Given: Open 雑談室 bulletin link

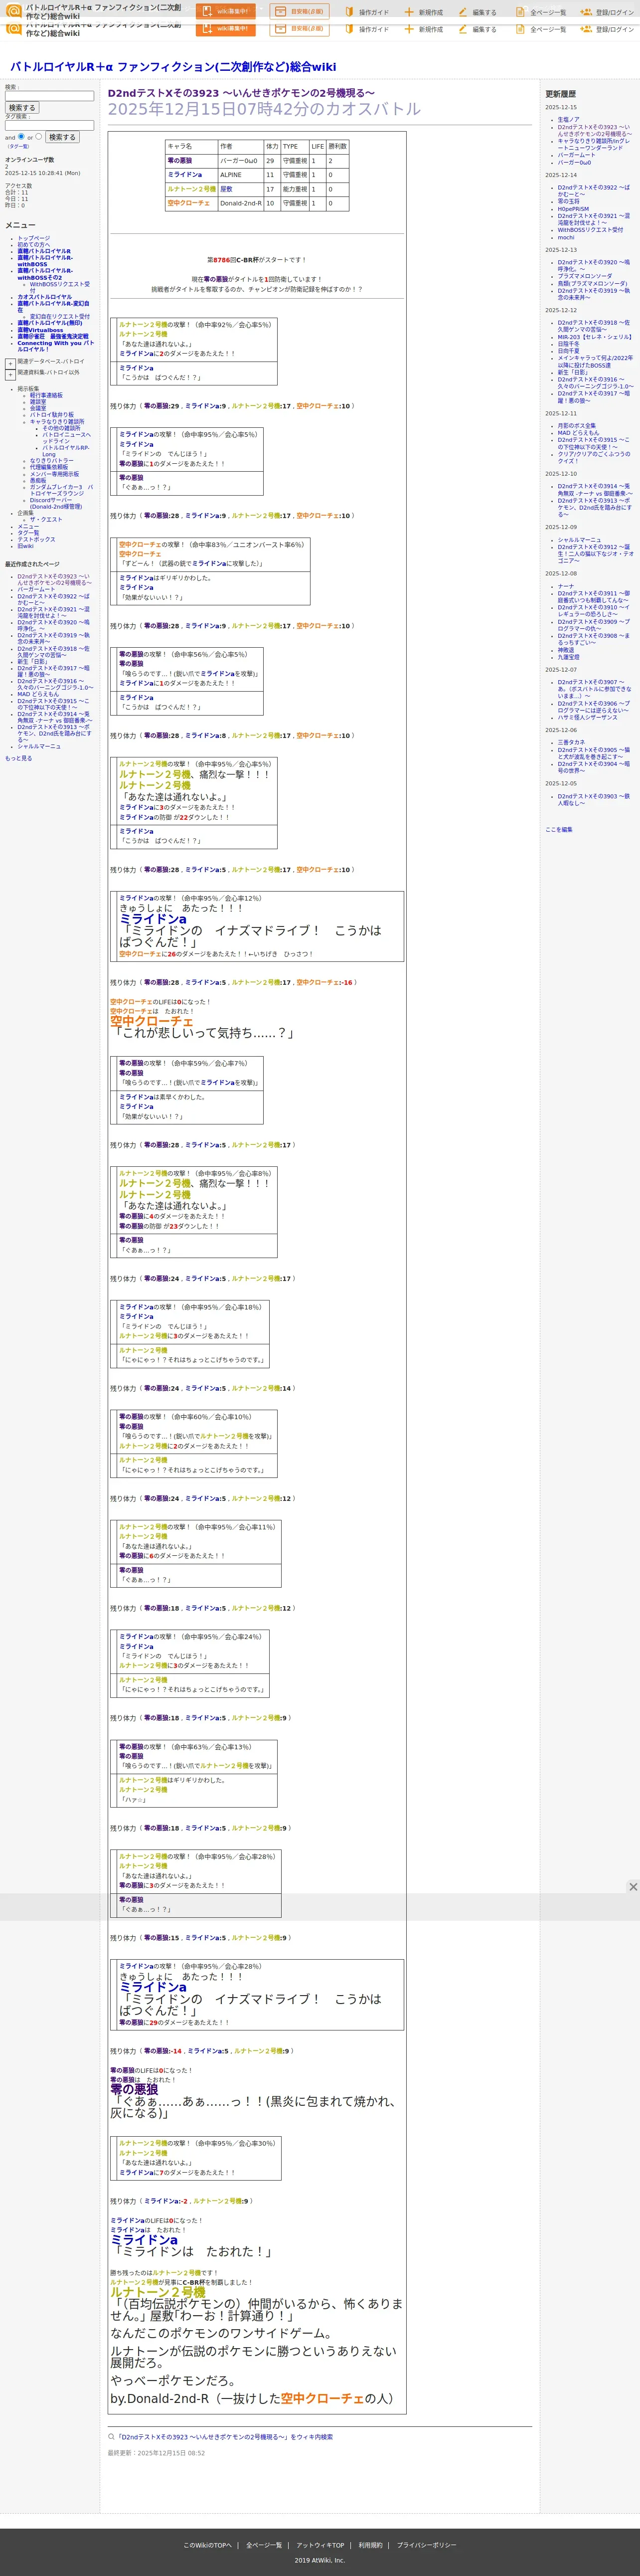Looking at the screenshot, I should 37,402.
